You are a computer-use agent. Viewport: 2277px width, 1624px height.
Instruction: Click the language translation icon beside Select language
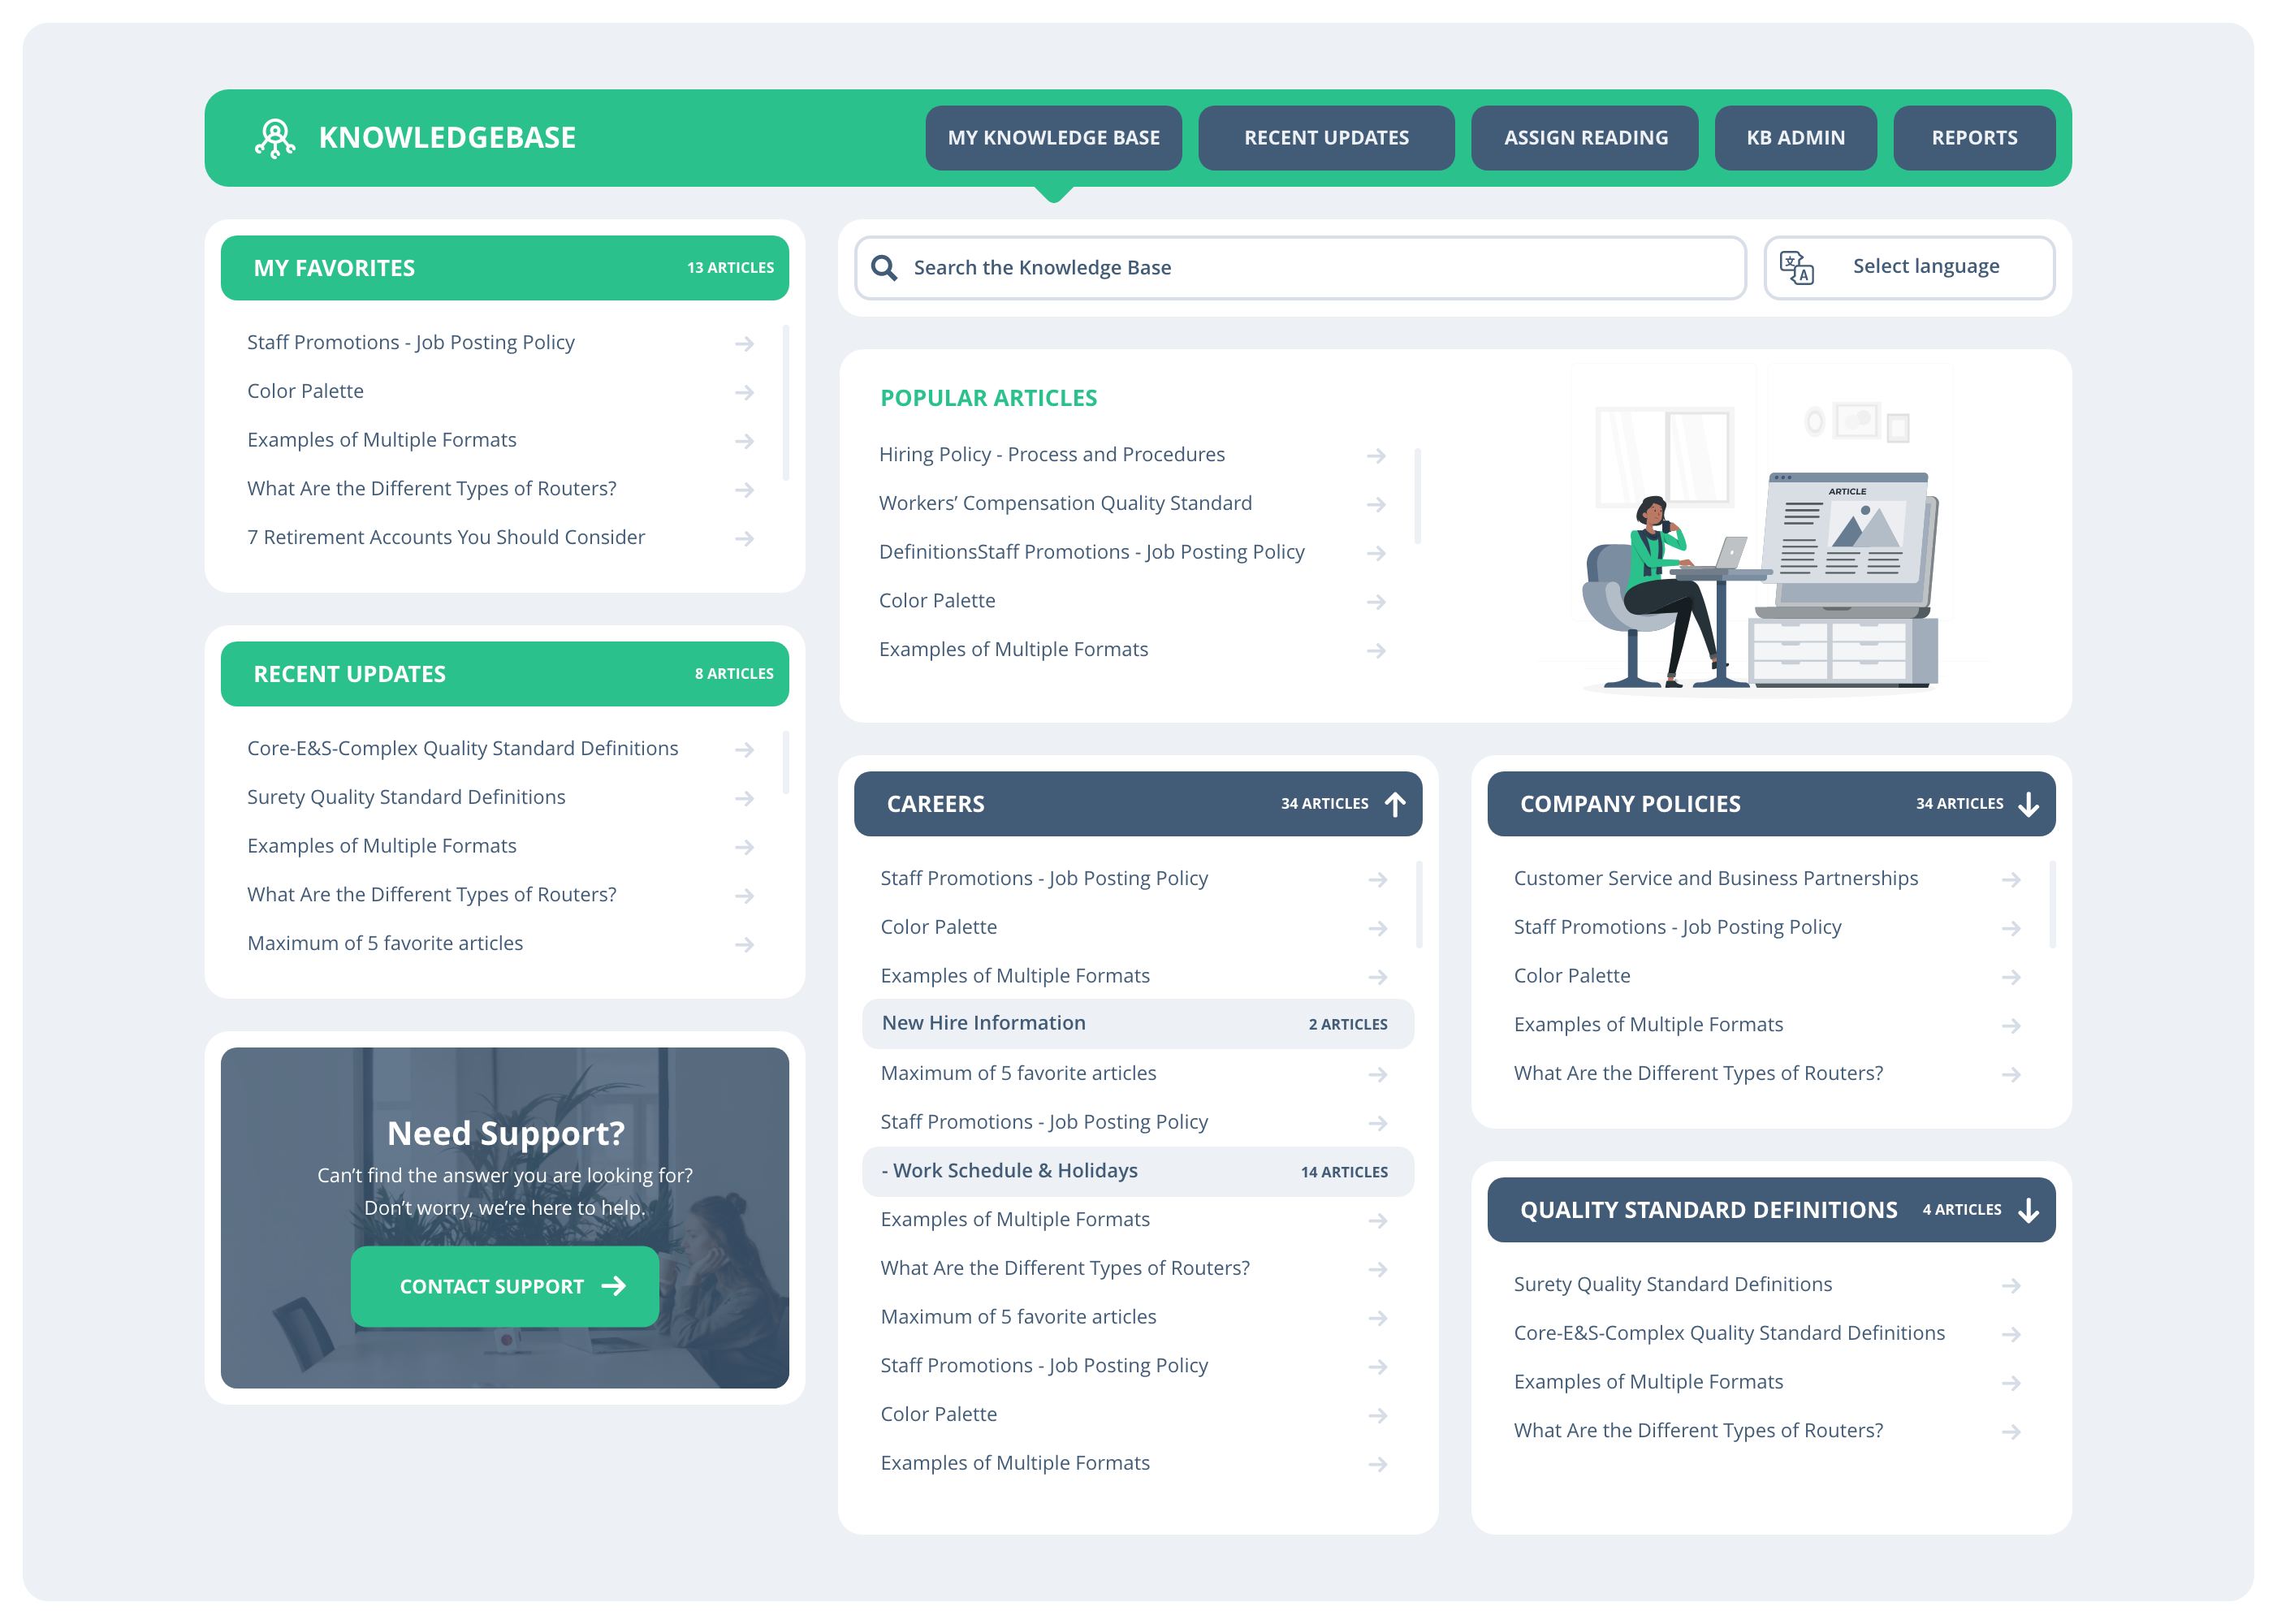tap(1797, 266)
